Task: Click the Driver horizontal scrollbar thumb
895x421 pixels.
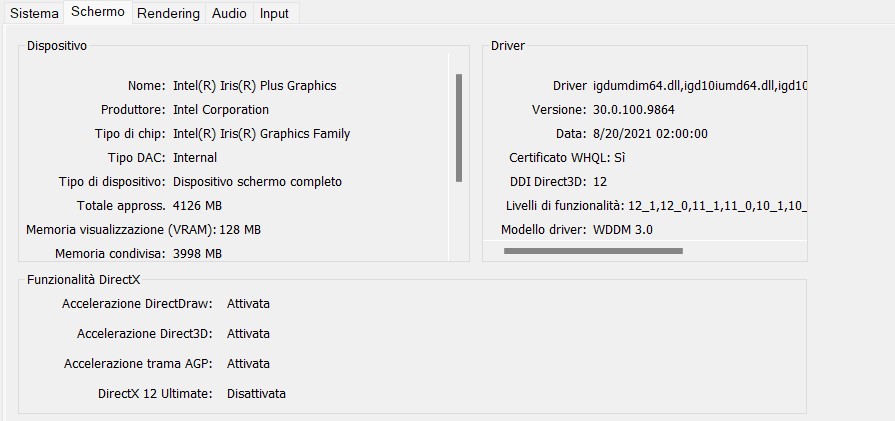Action: click(x=593, y=250)
